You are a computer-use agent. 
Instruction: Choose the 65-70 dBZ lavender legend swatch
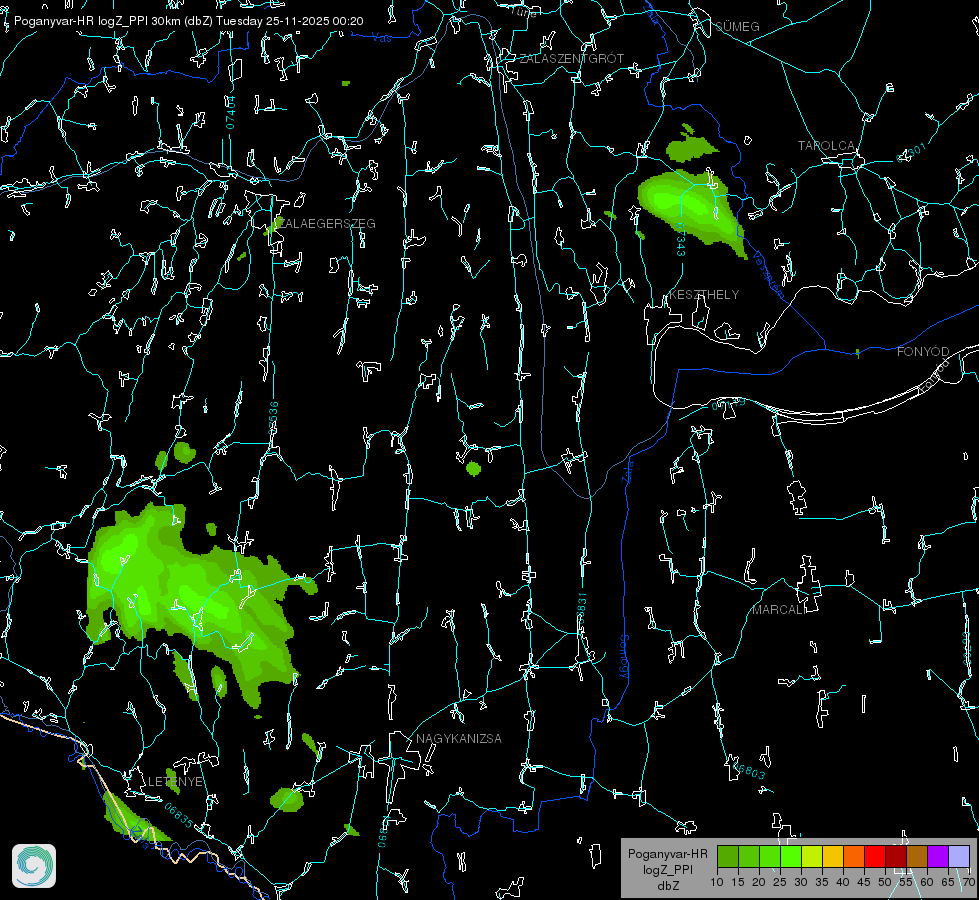click(959, 856)
